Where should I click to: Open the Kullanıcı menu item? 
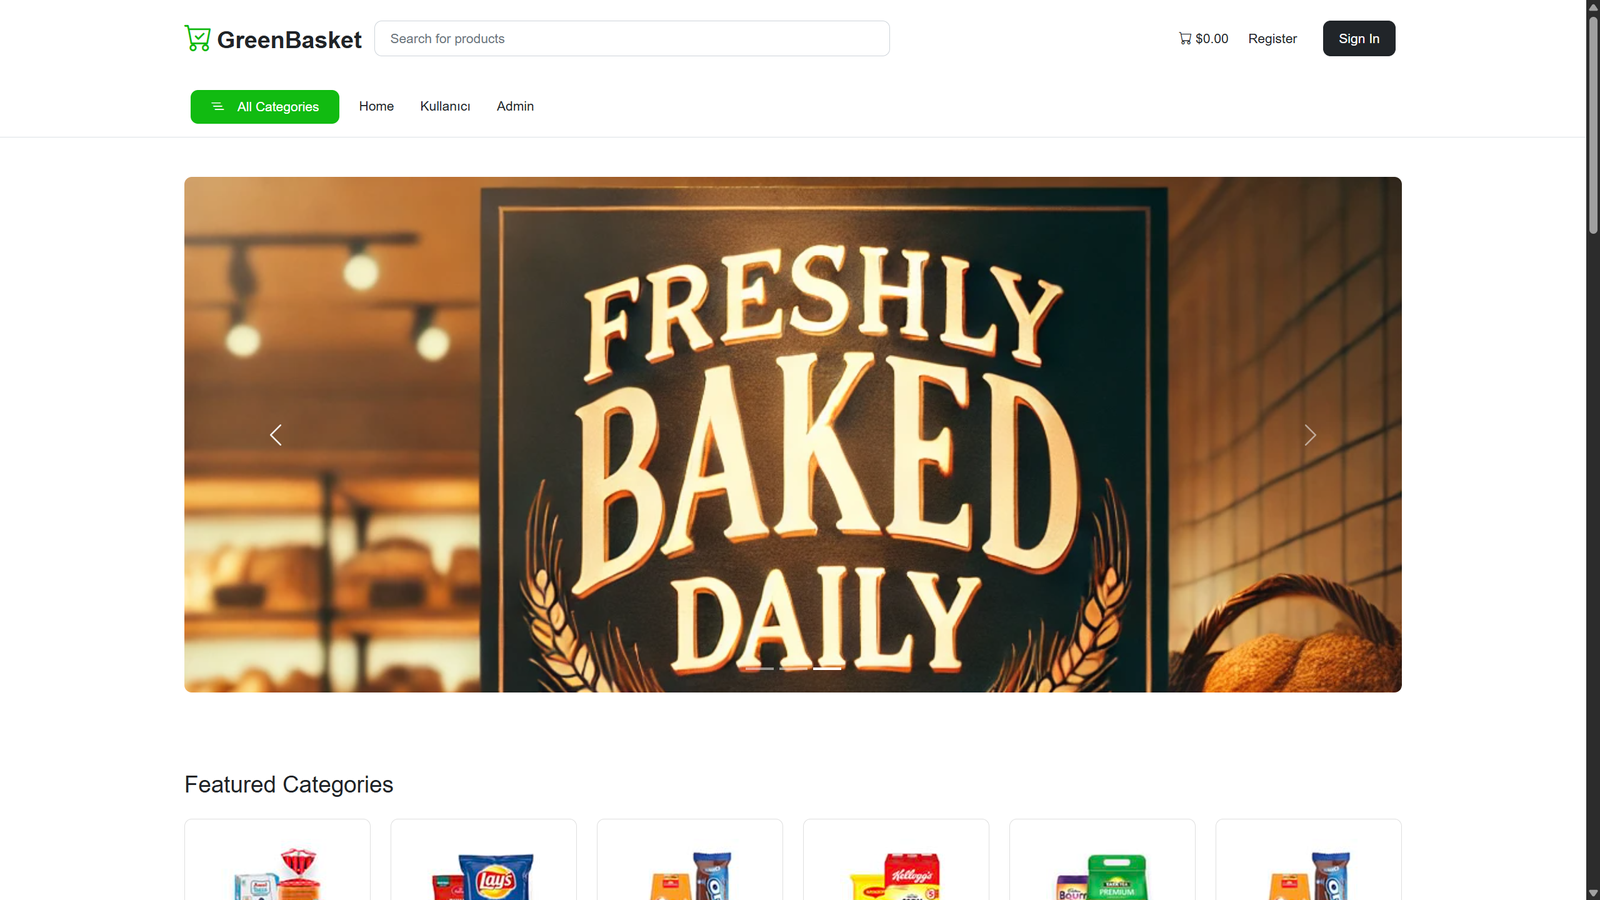(x=445, y=106)
